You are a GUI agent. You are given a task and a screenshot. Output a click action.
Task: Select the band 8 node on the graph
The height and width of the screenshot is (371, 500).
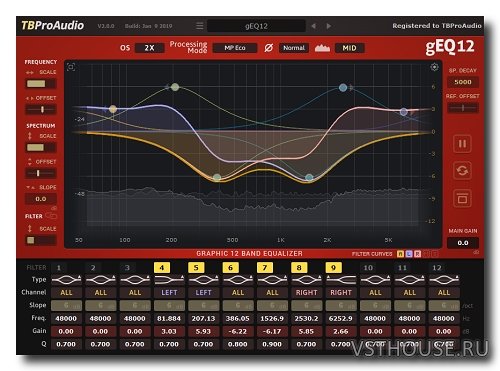pos(343,88)
